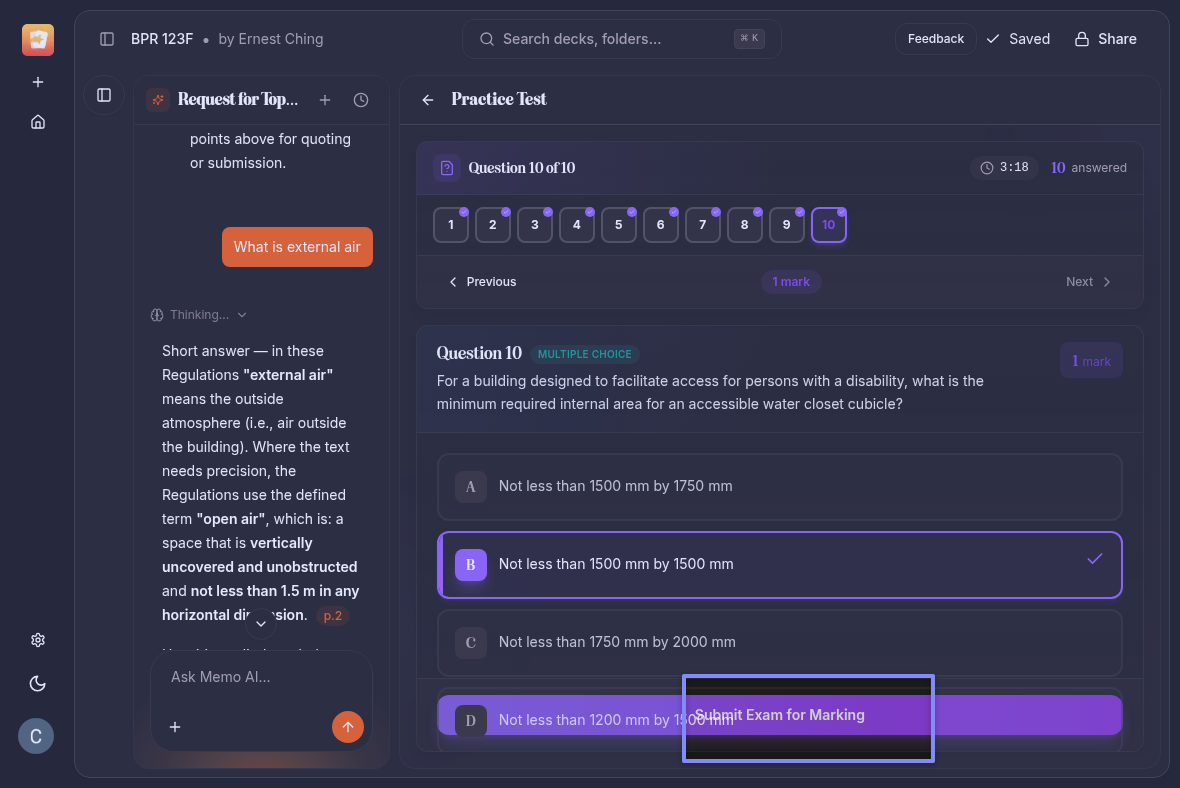1180x788 pixels.
Task: Click back arrow beside Practice Test
Action: point(428,100)
